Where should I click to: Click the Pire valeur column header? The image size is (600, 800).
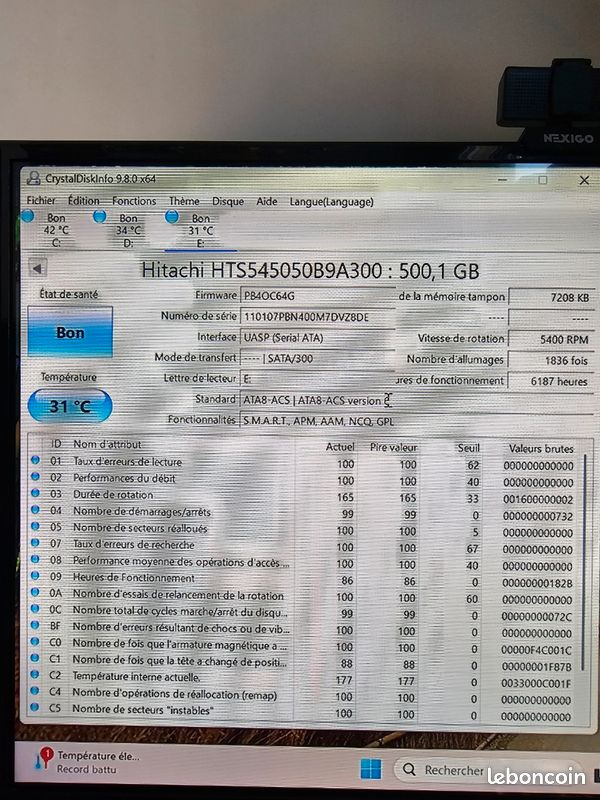click(x=393, y=447)
